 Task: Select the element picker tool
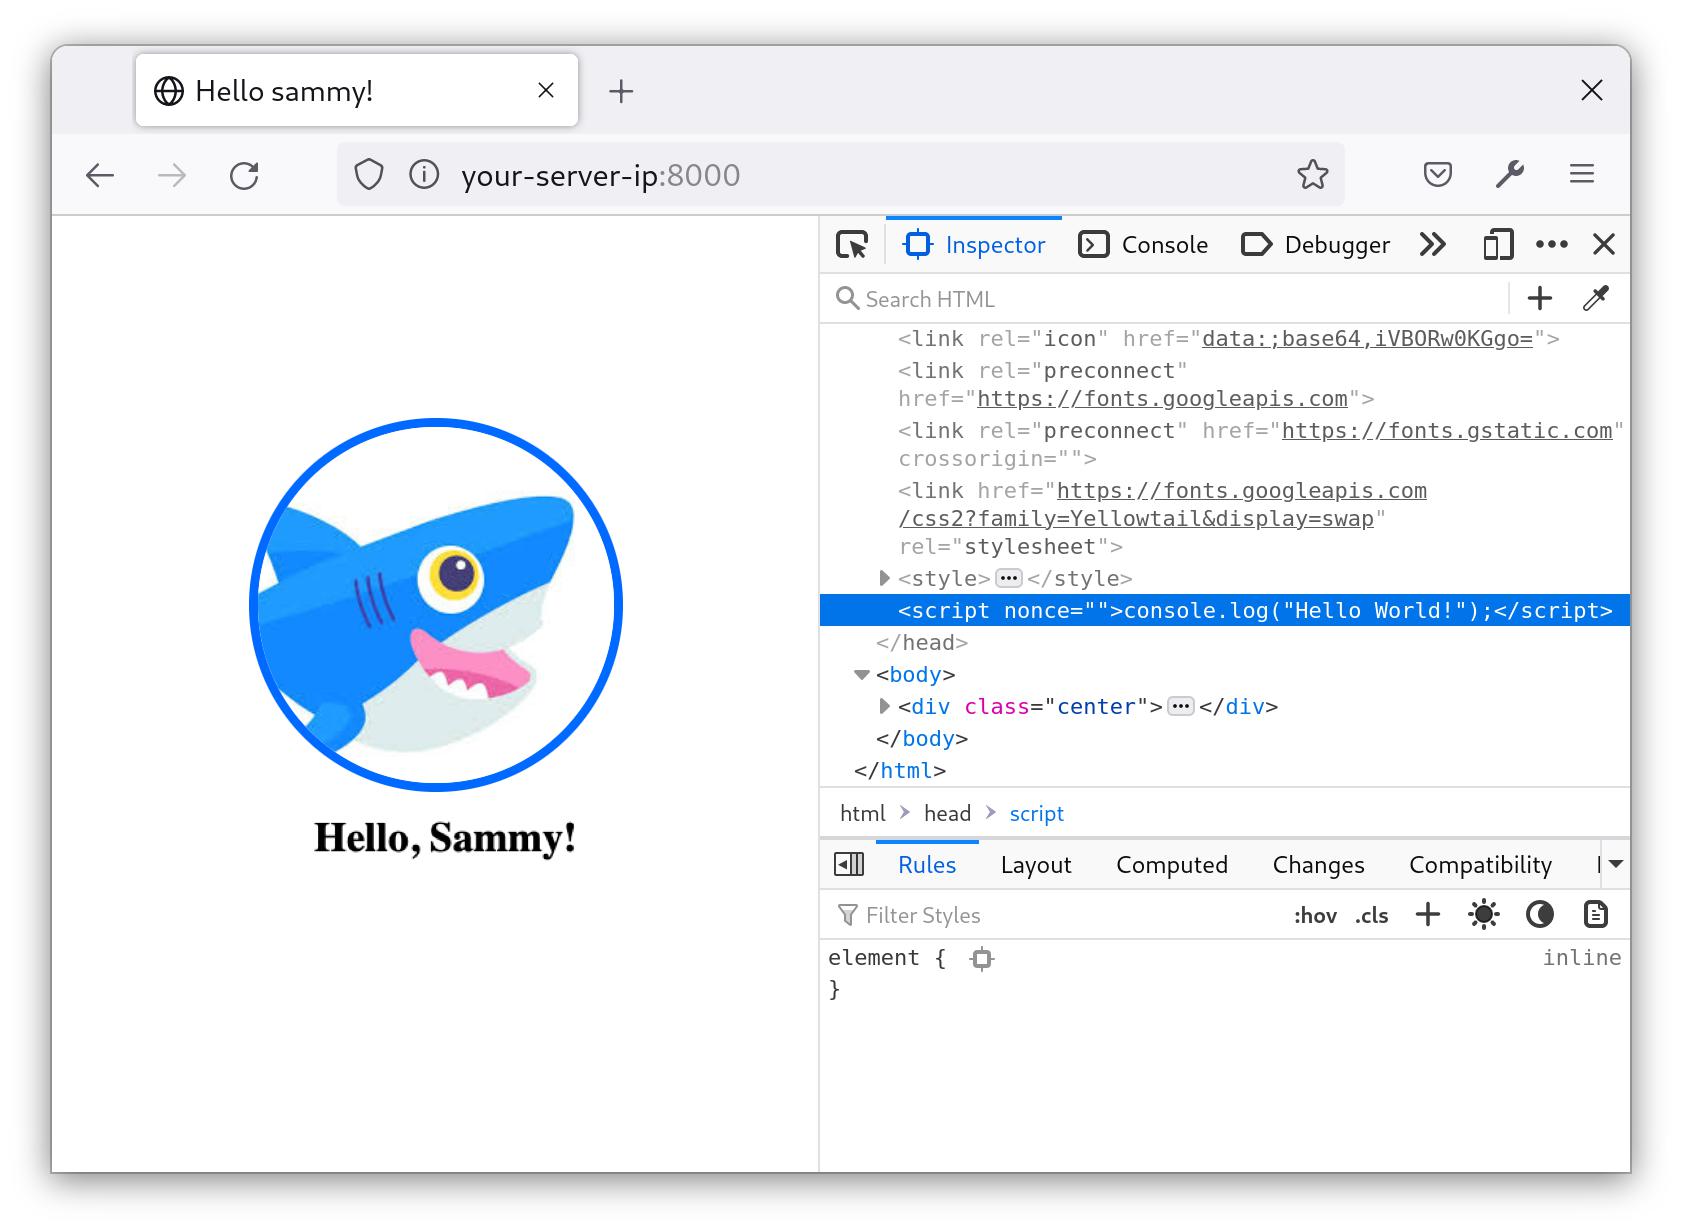(851, 243)
